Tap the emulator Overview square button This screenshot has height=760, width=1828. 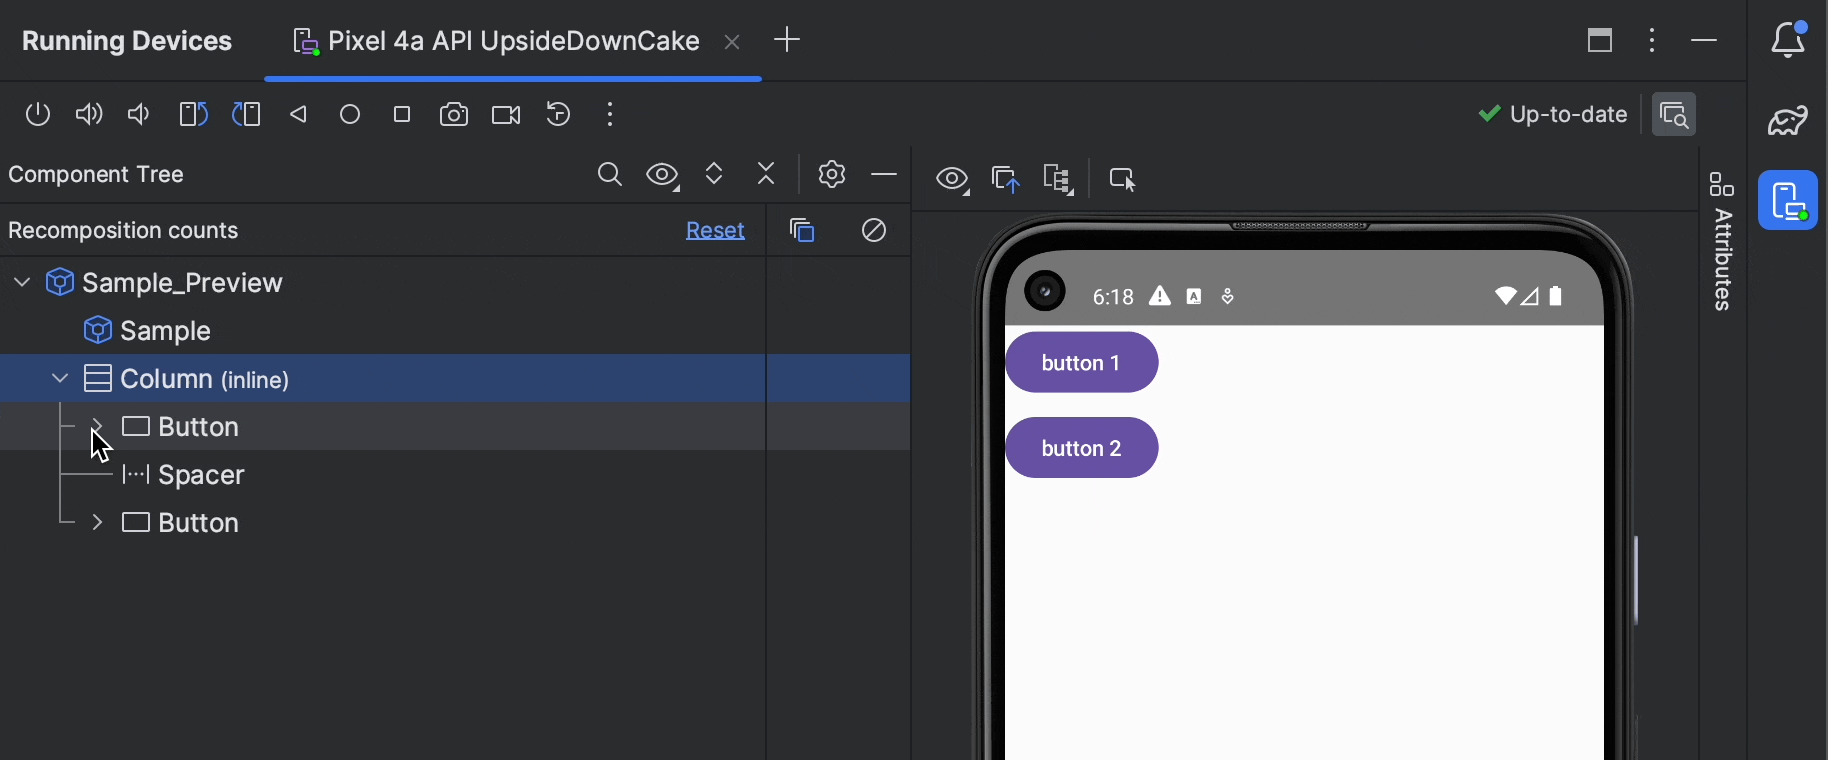402,115
